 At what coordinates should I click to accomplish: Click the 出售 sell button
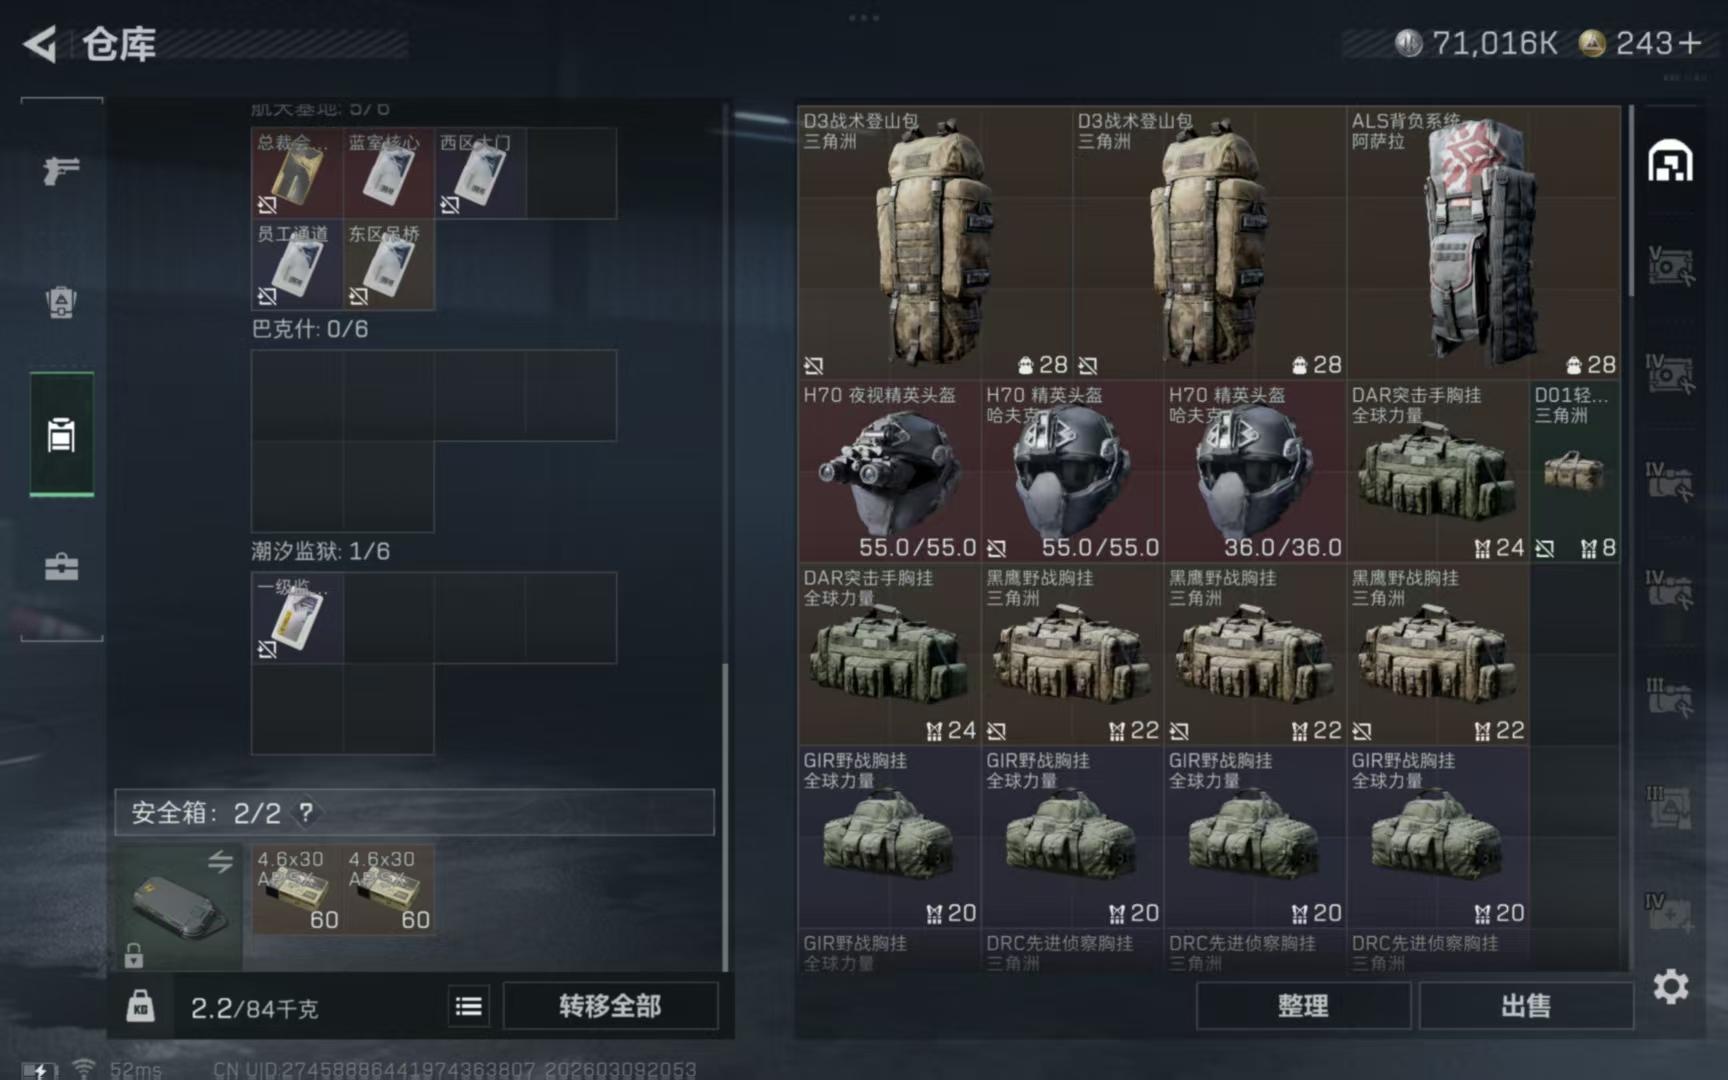(x=1526, y=1006)
